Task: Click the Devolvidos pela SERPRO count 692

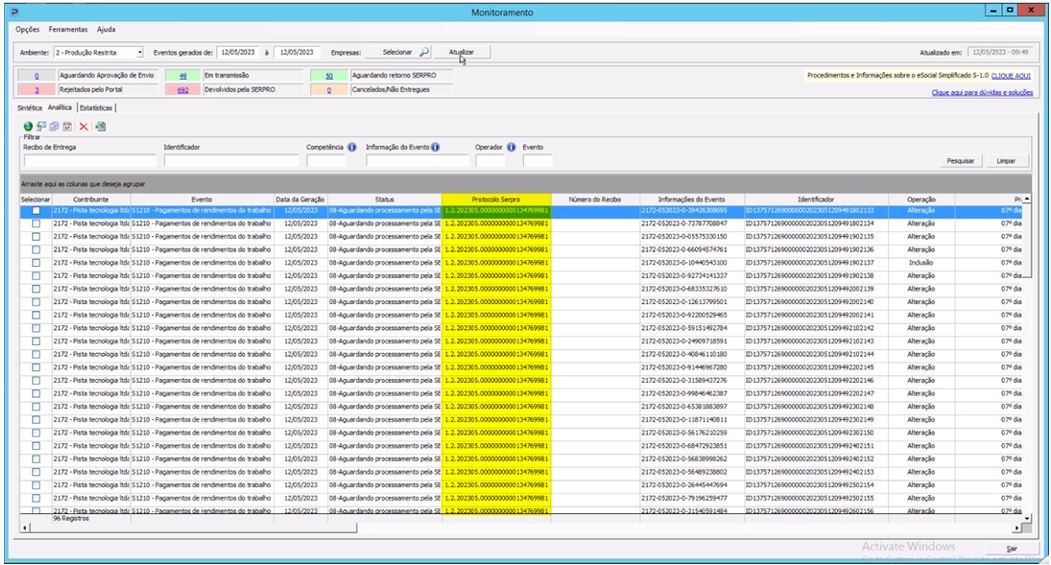Action: tap(183, 90)
